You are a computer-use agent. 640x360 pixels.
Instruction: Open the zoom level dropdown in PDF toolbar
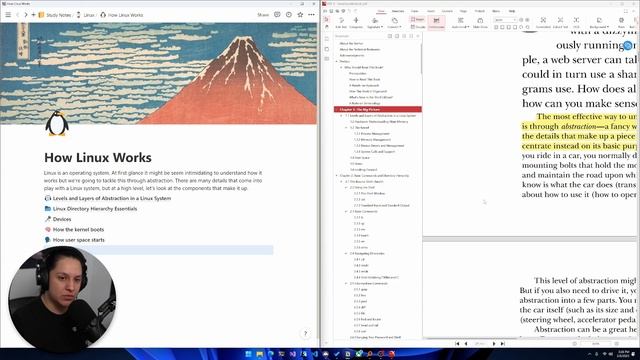click(x=505, y=20)
